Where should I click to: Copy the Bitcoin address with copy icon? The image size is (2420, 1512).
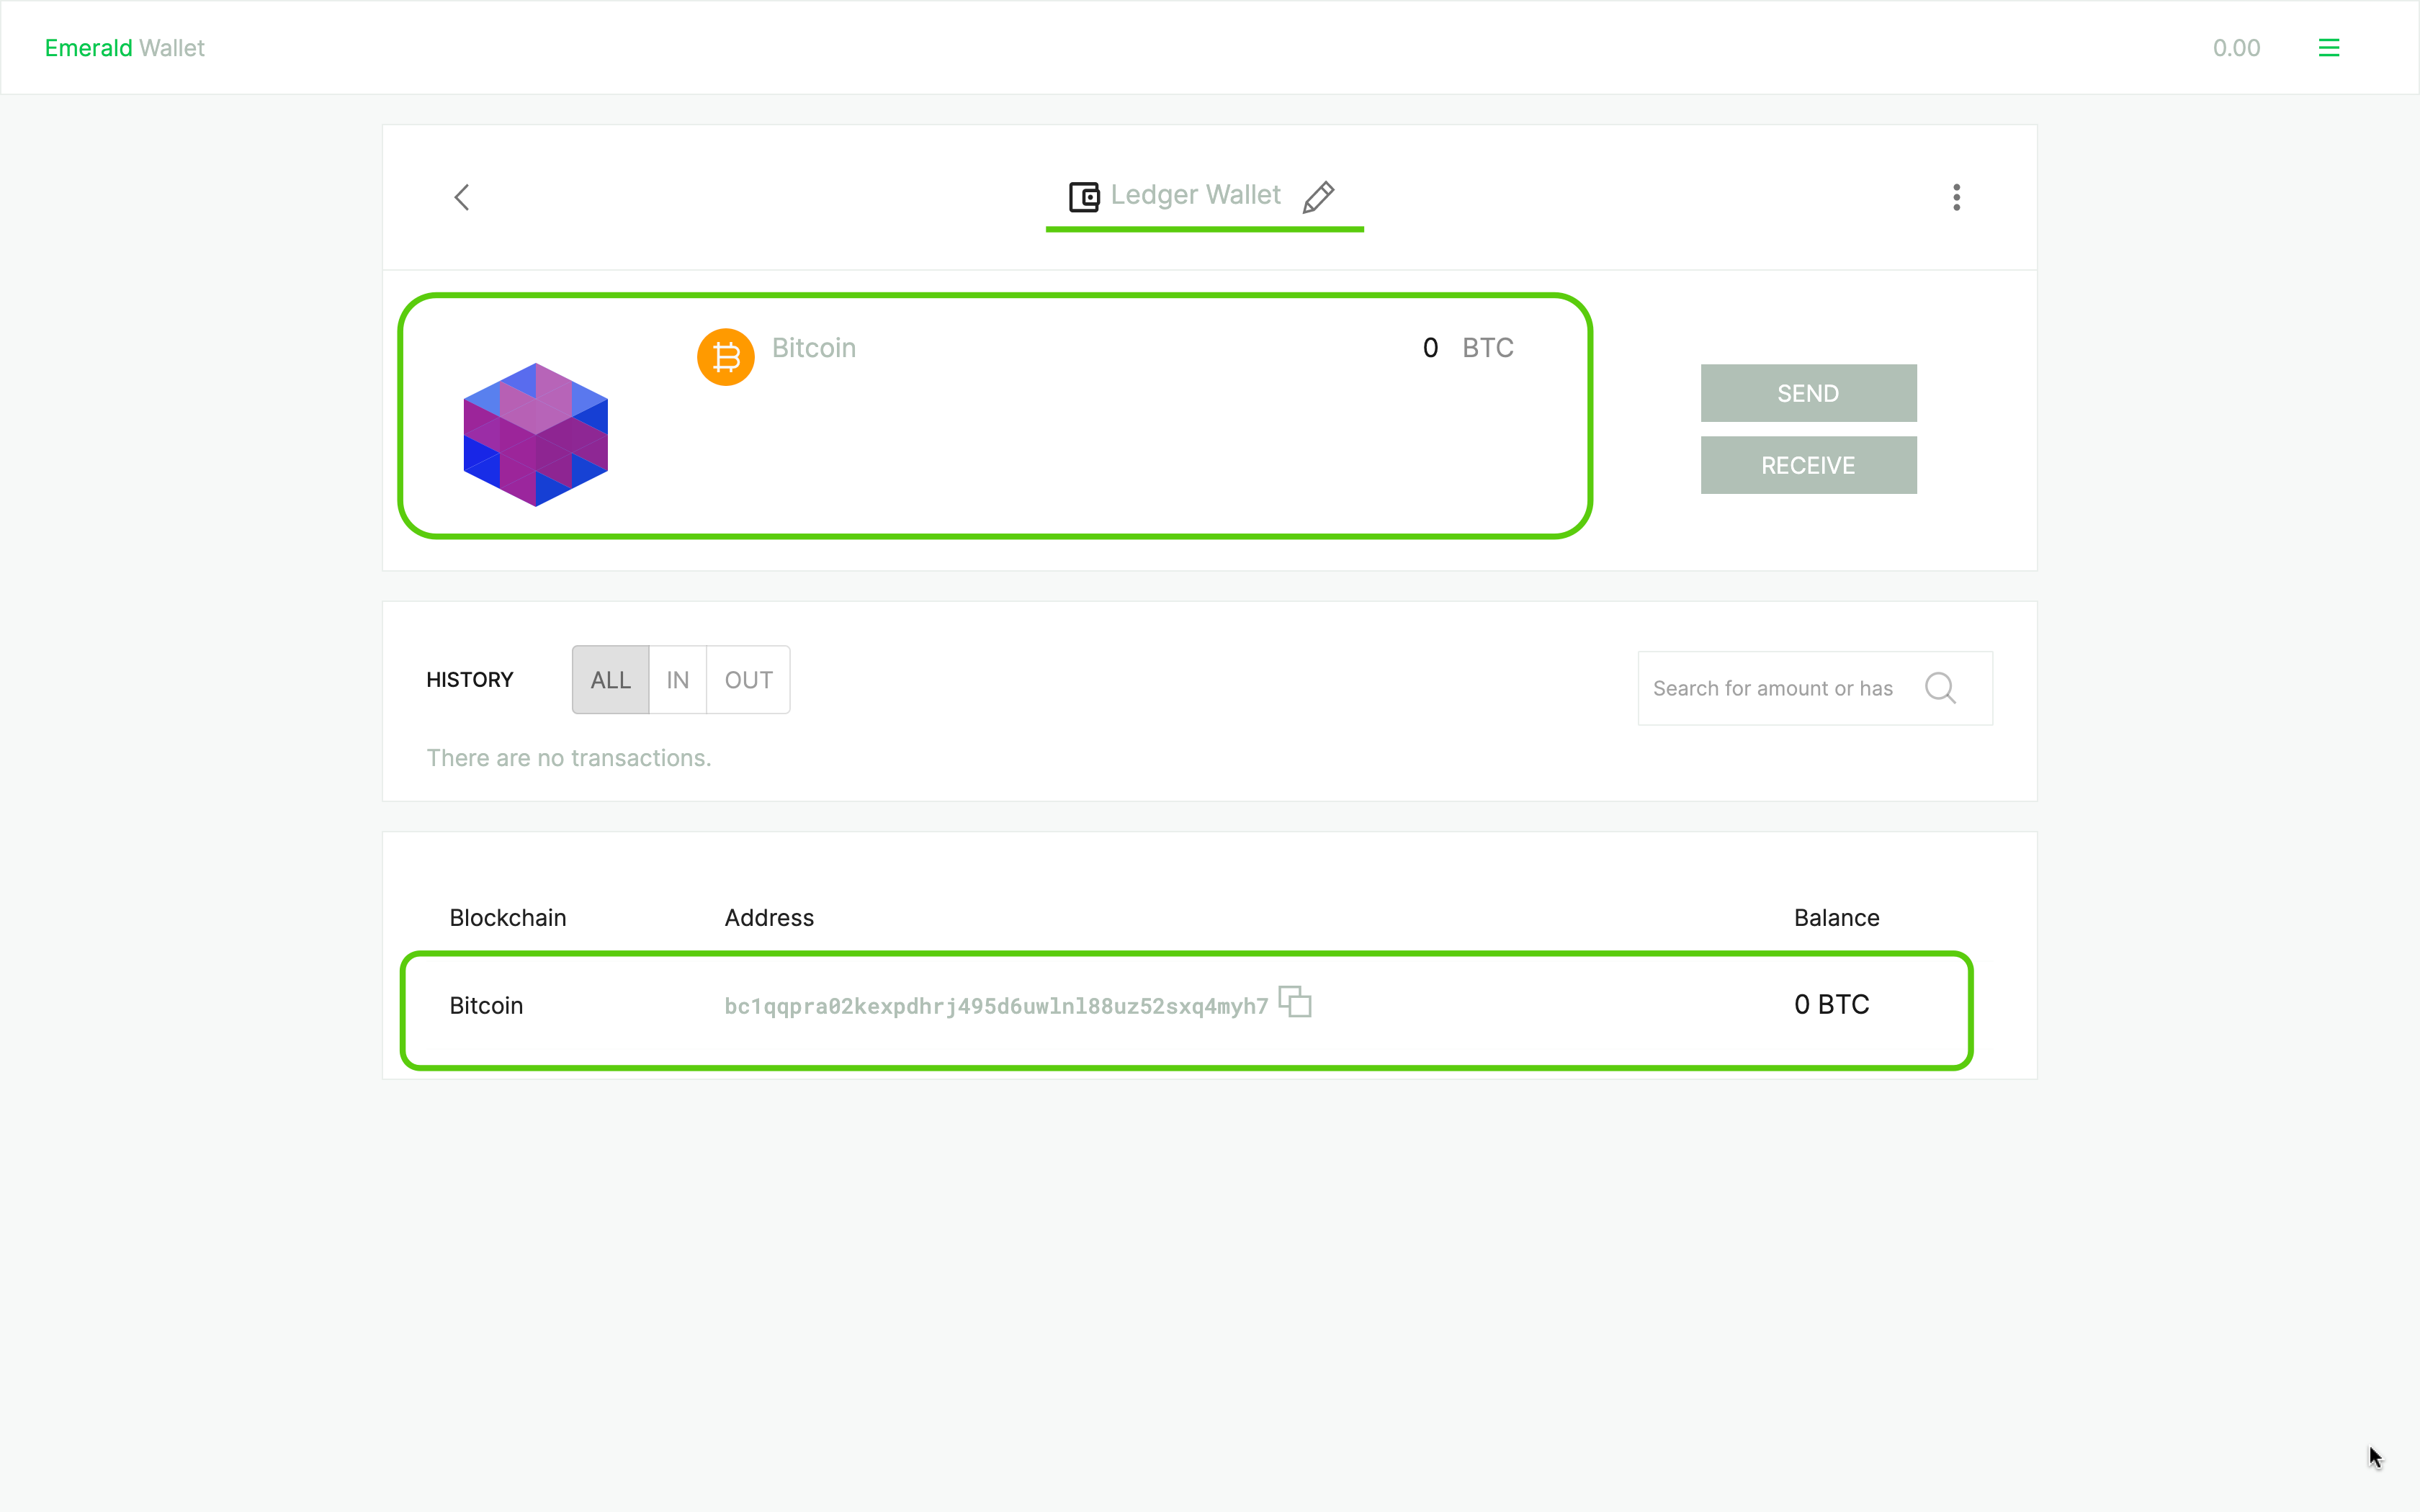(1295, 1002)
